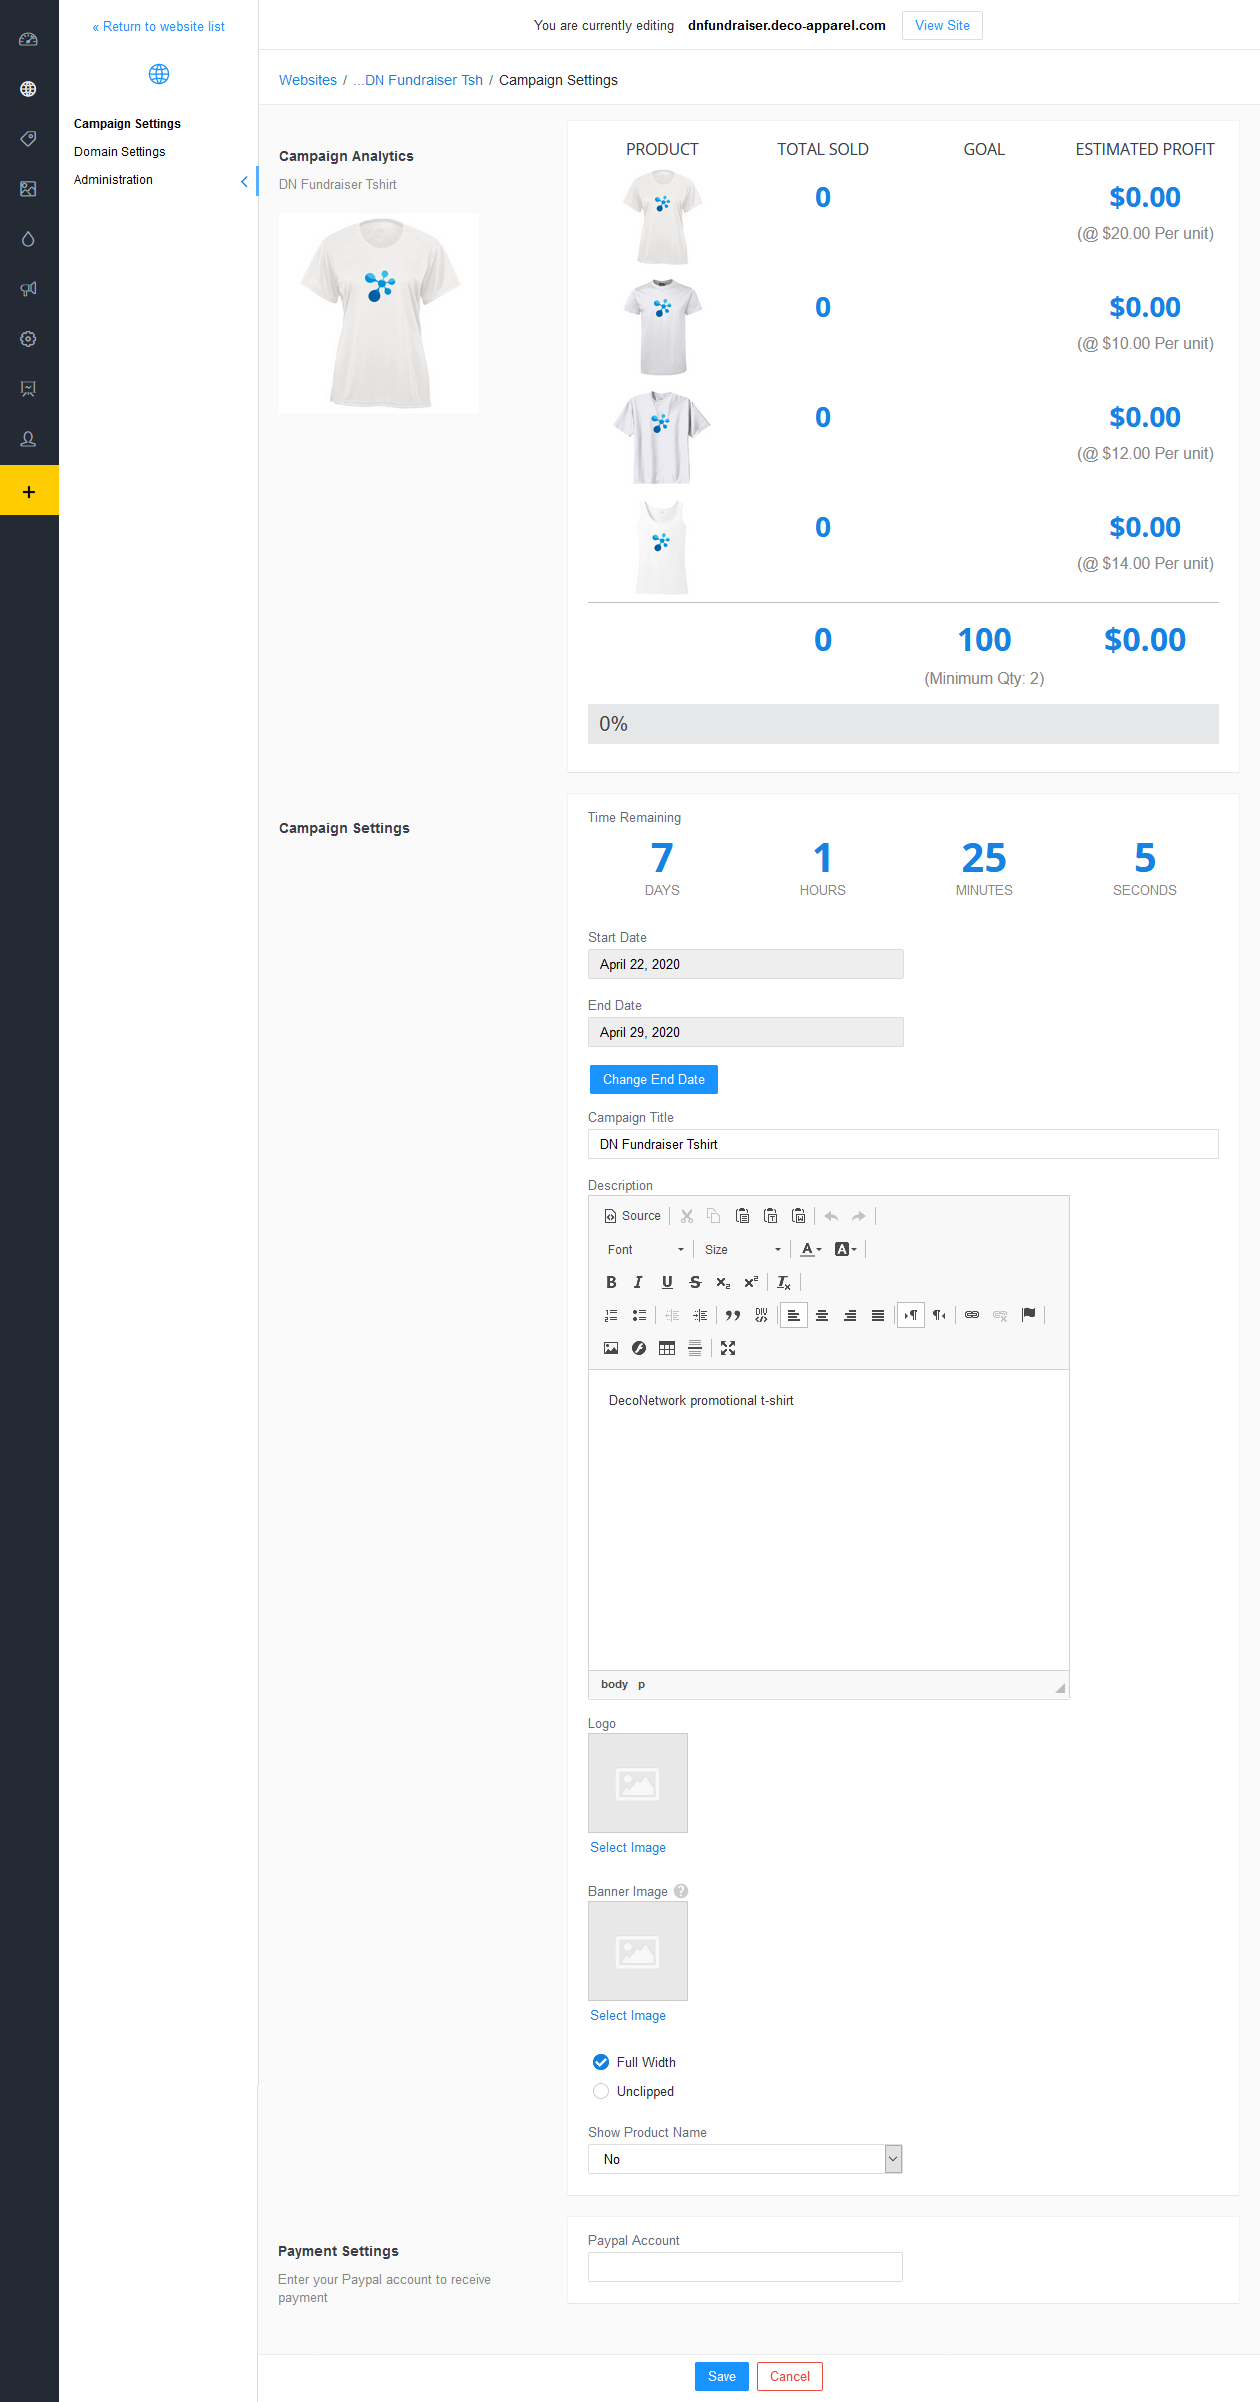
Task: Open the megaphone marketing icon in sidebar
Action: pyautogui.click(x=28, y=289)
